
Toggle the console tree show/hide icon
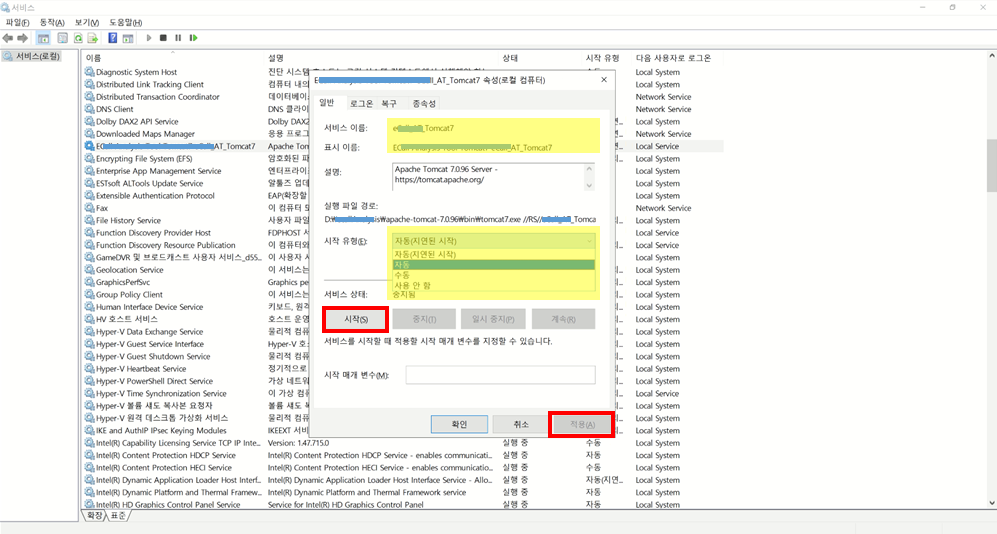43,38
